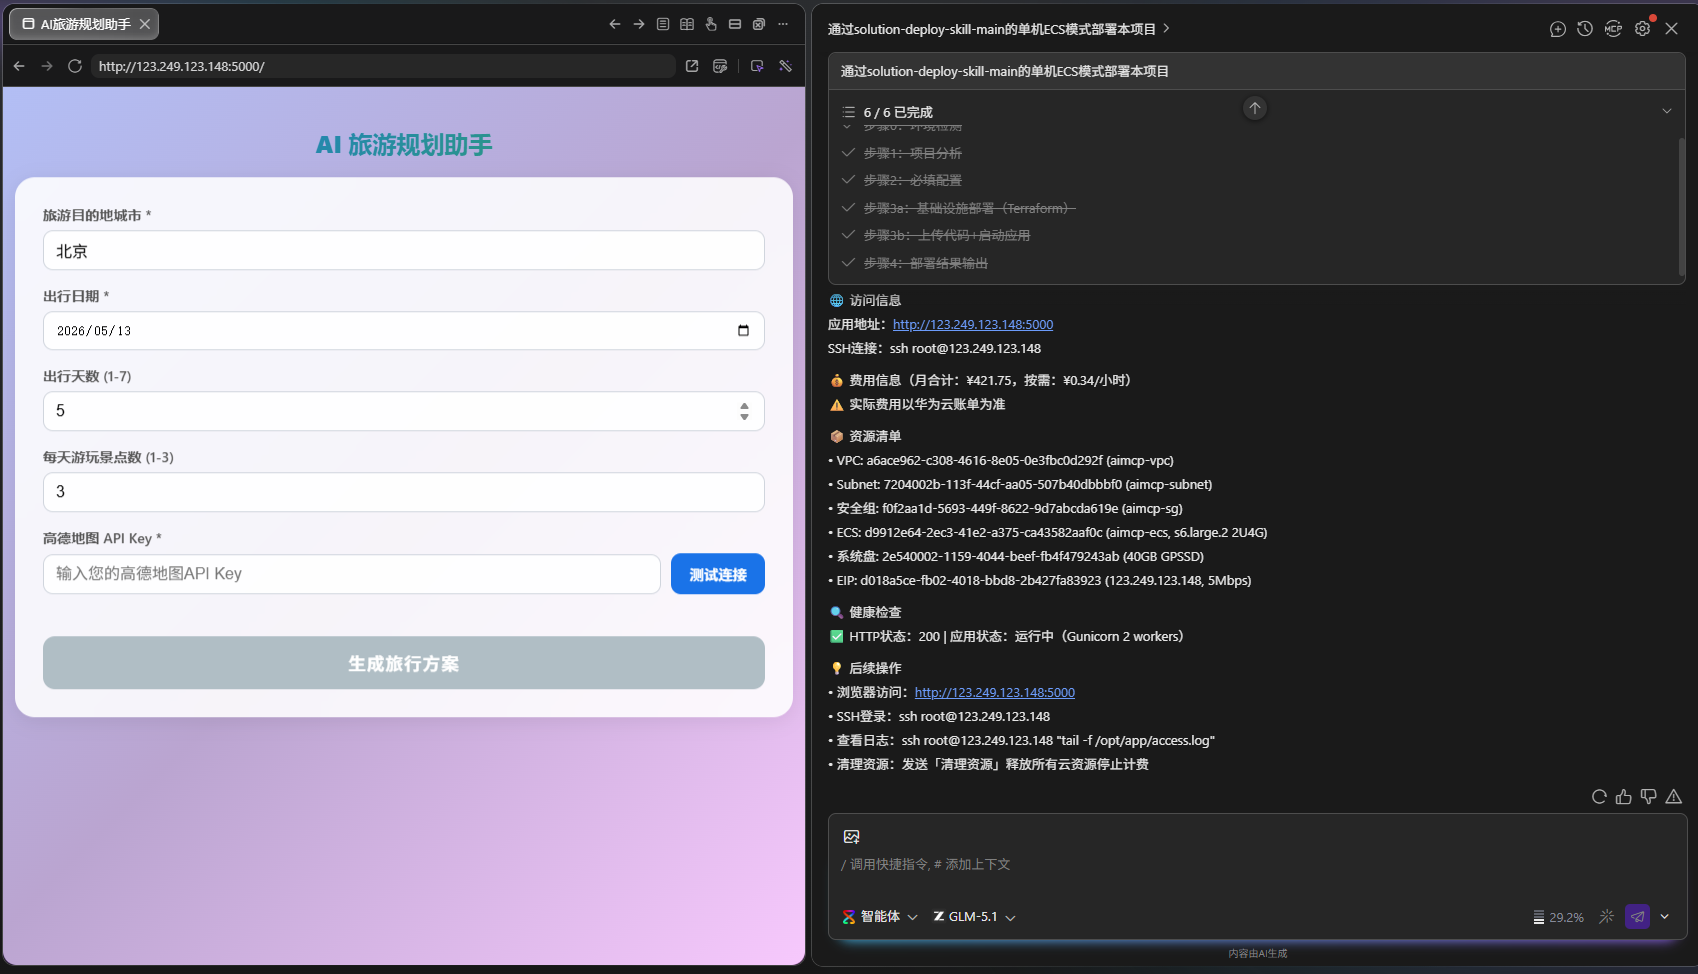View context usage 29.2% indicator

1559,917
